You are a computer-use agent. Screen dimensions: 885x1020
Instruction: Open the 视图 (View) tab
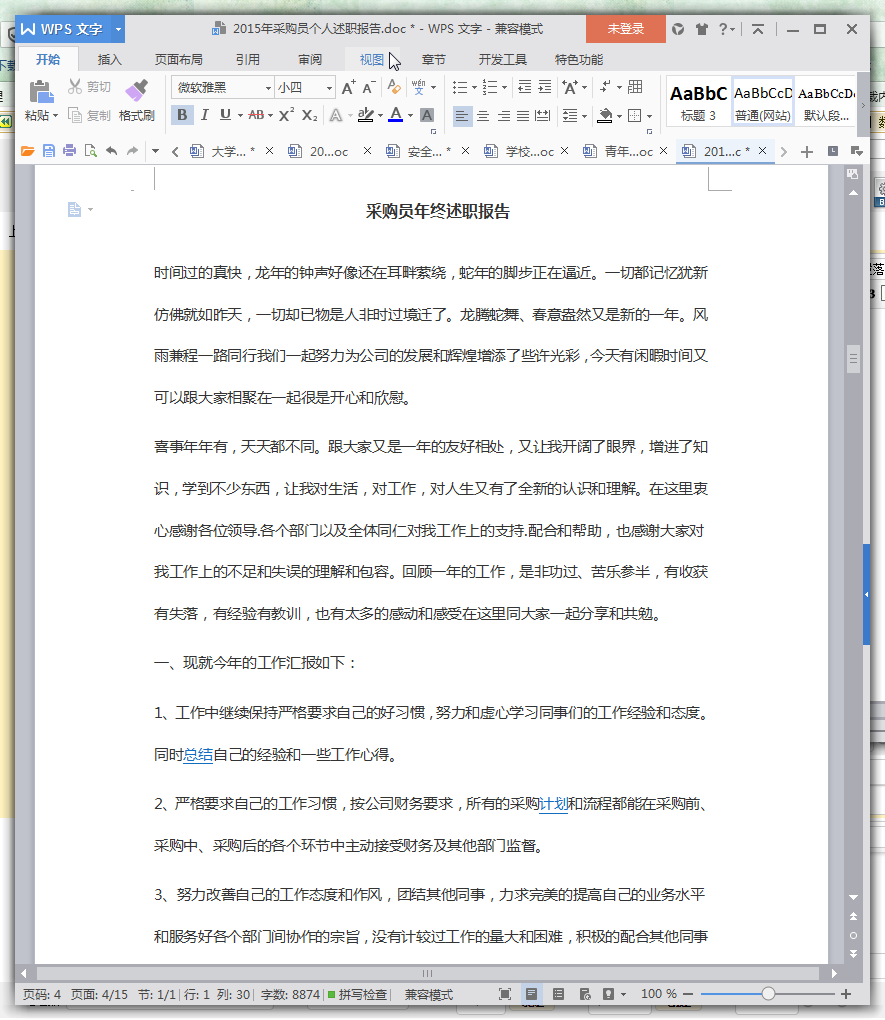pos(372,60)
